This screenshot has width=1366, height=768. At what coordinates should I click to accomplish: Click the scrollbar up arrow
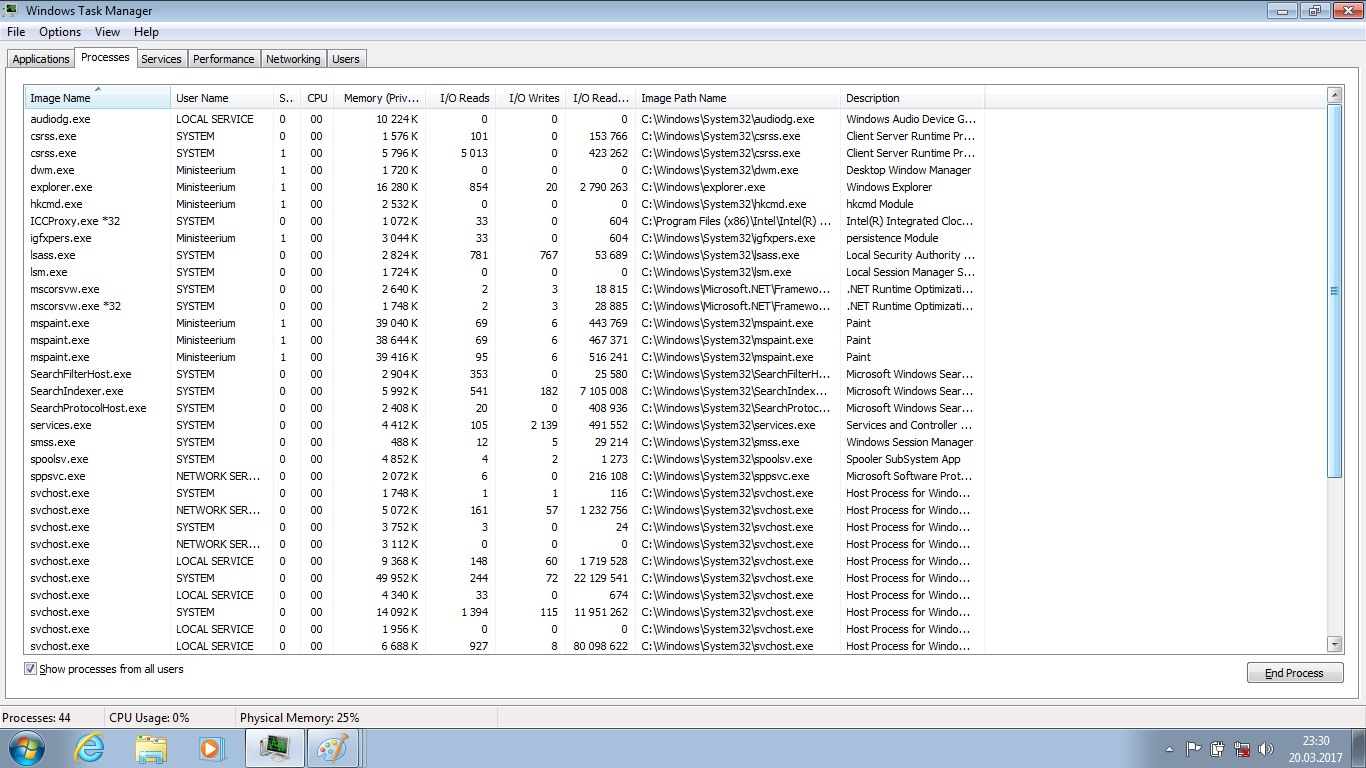(1334, 95)
